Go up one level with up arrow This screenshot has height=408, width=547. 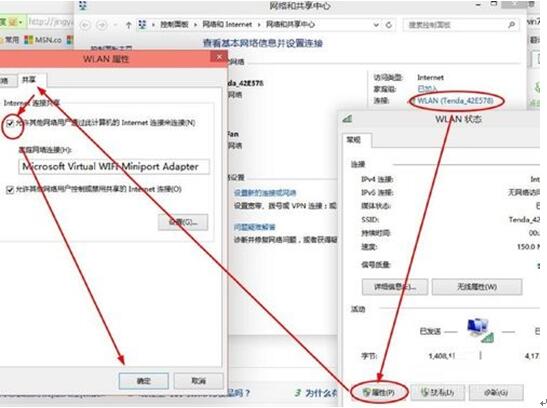pyautogui.click(x=128, y=25)
